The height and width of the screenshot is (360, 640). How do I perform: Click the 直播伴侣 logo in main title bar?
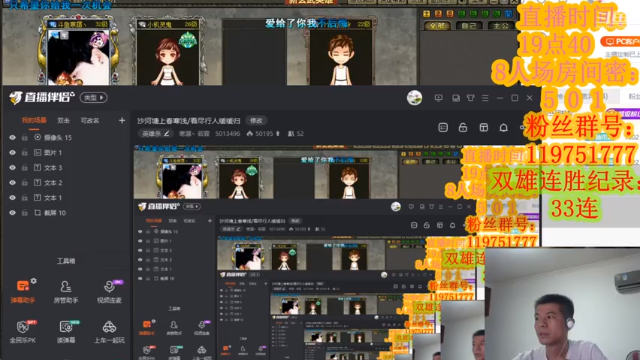[42, 98]
